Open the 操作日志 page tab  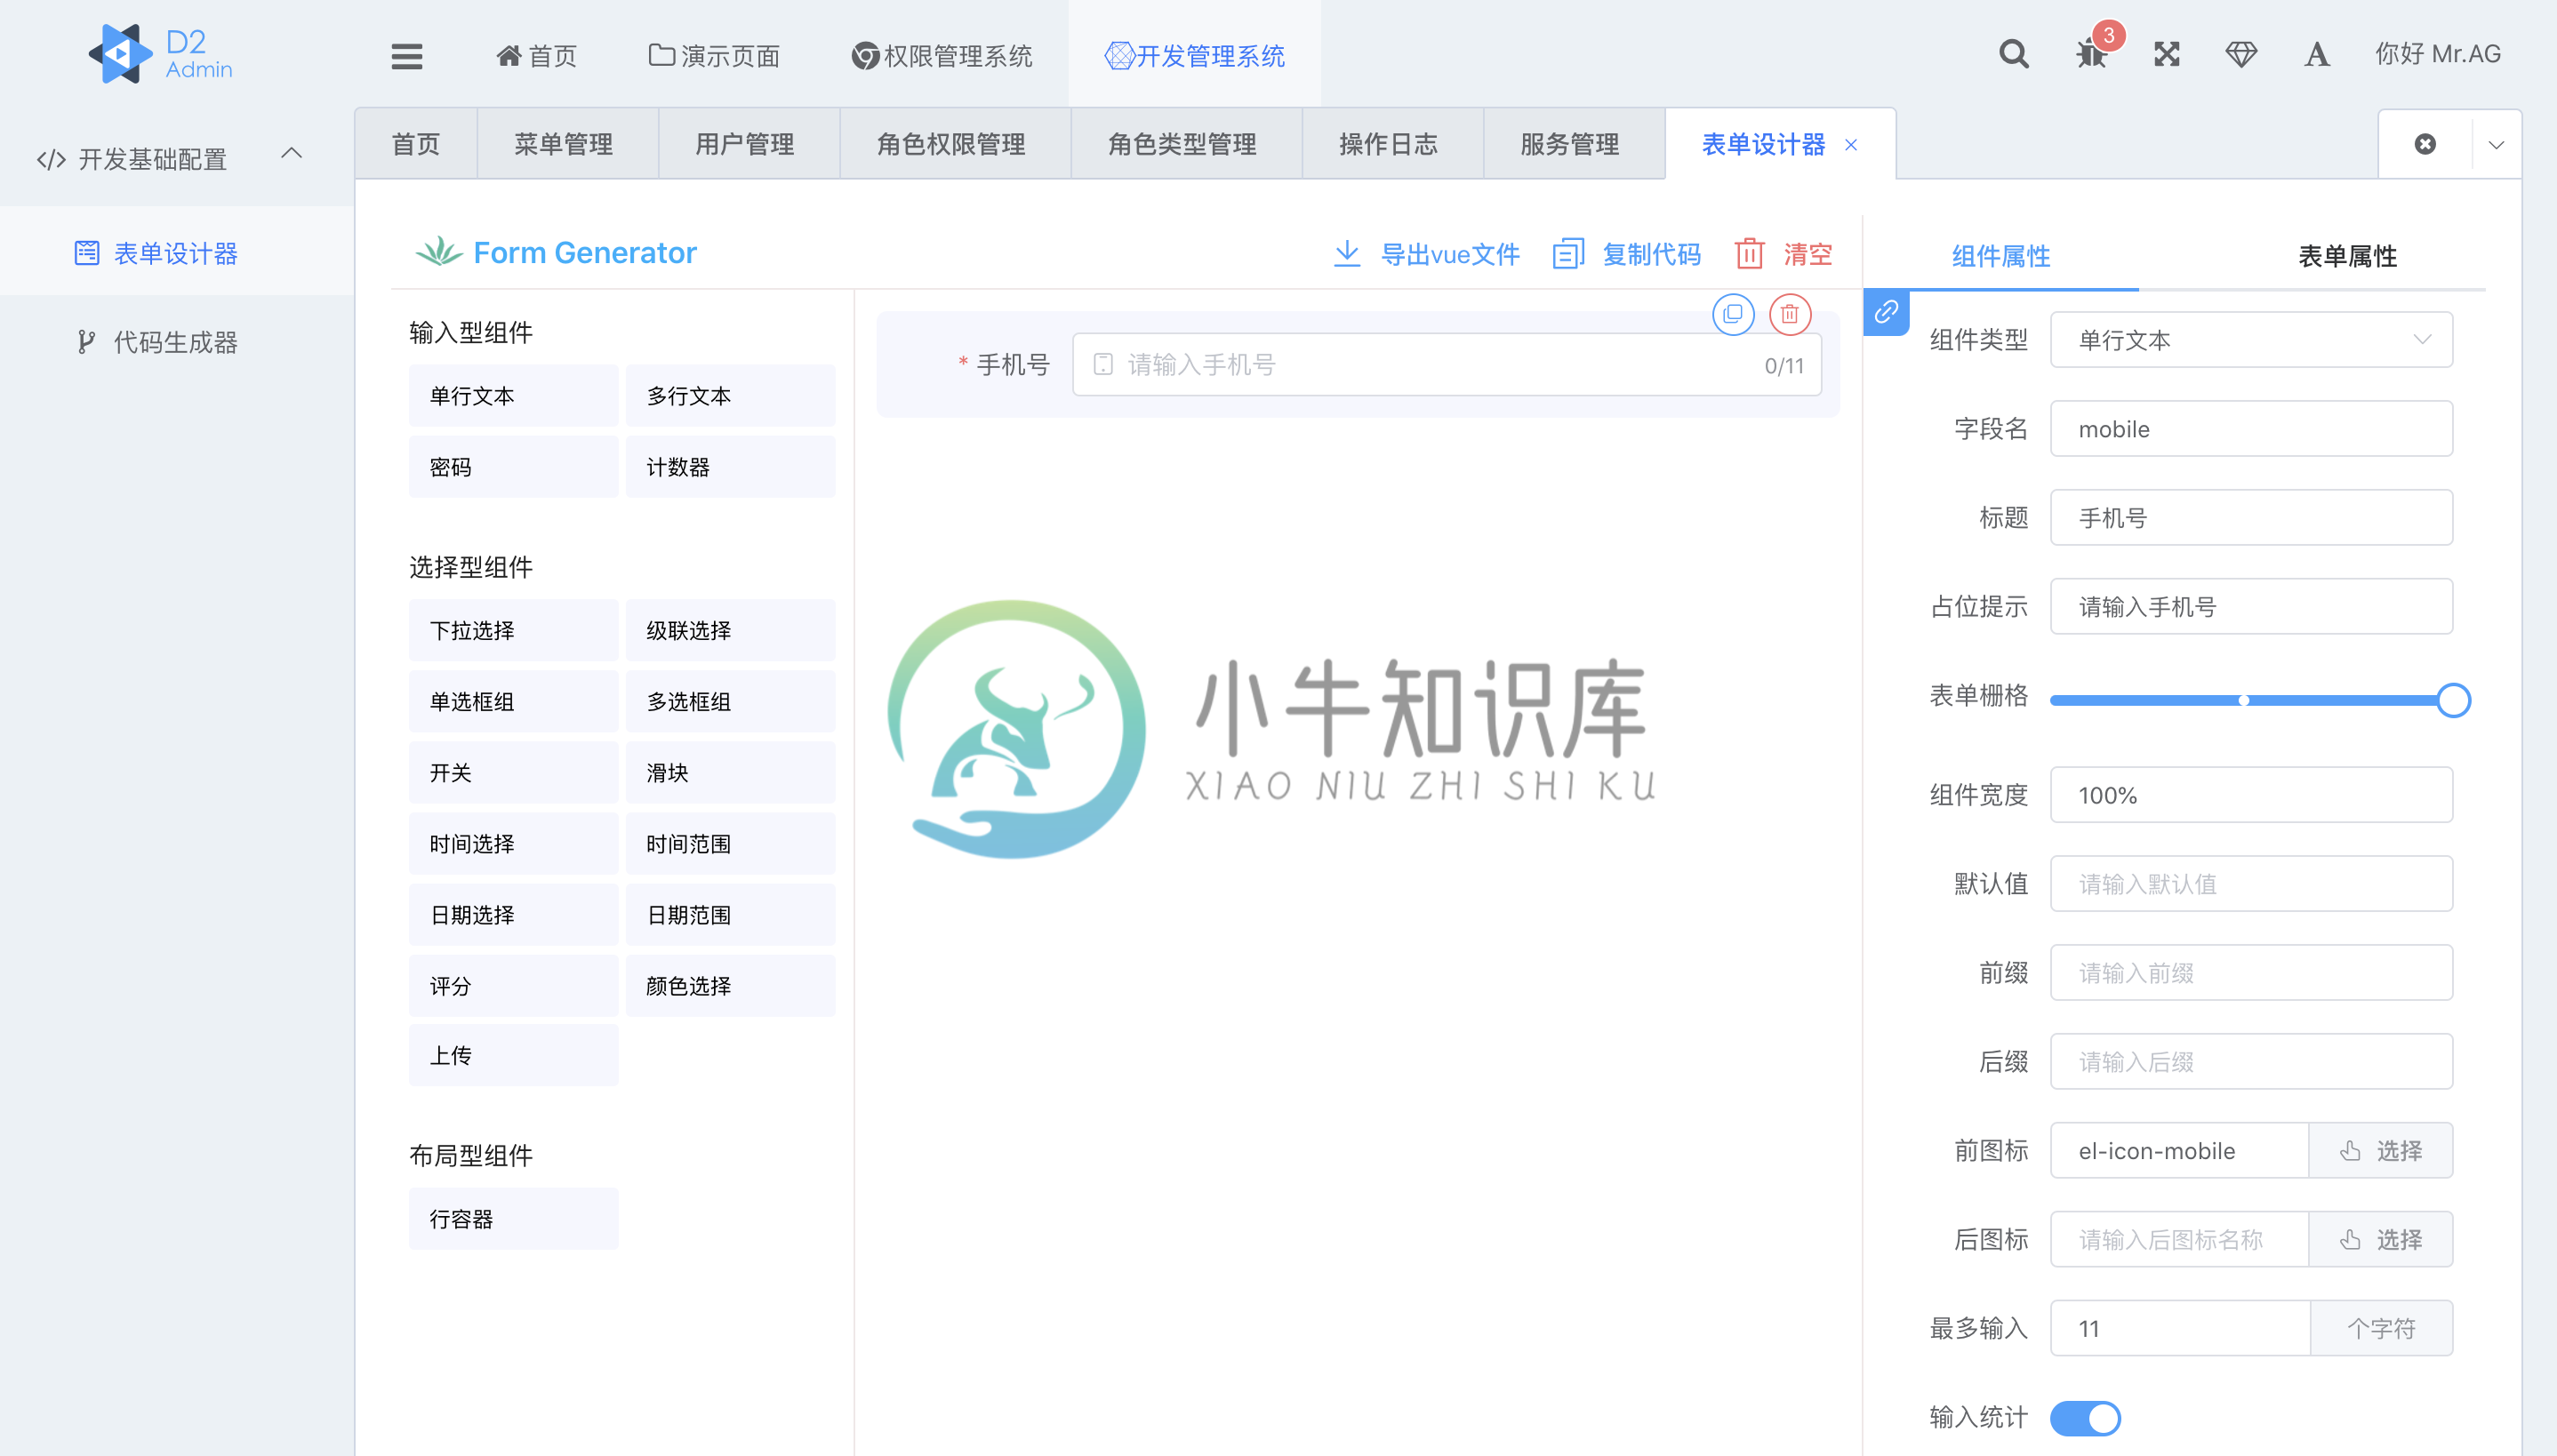tap(1388, 144)
